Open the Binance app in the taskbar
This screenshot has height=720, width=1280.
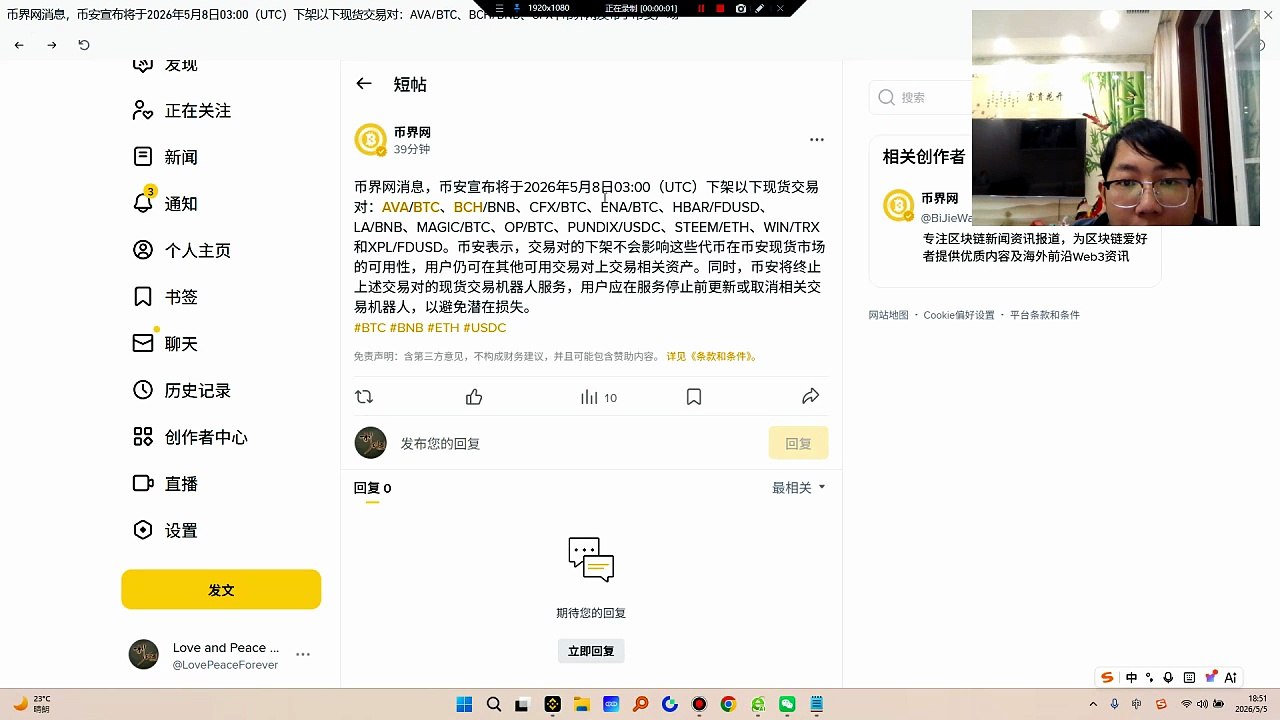tap(553, 705)
